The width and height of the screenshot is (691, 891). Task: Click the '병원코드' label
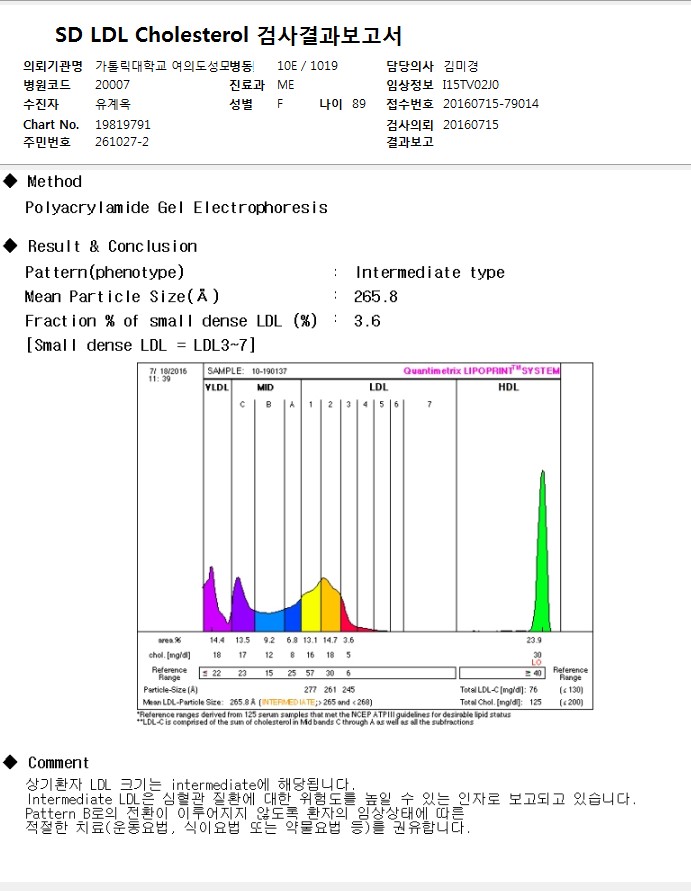47,85
